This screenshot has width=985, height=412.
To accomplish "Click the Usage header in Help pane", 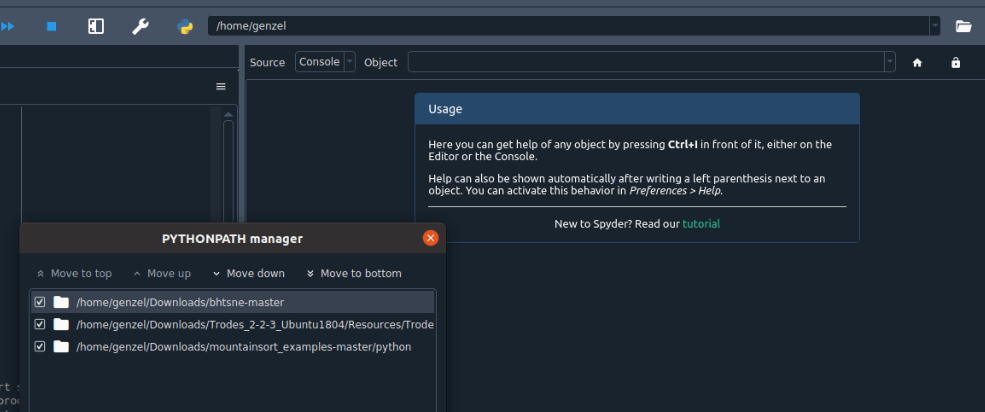I will tap(637, 109).
